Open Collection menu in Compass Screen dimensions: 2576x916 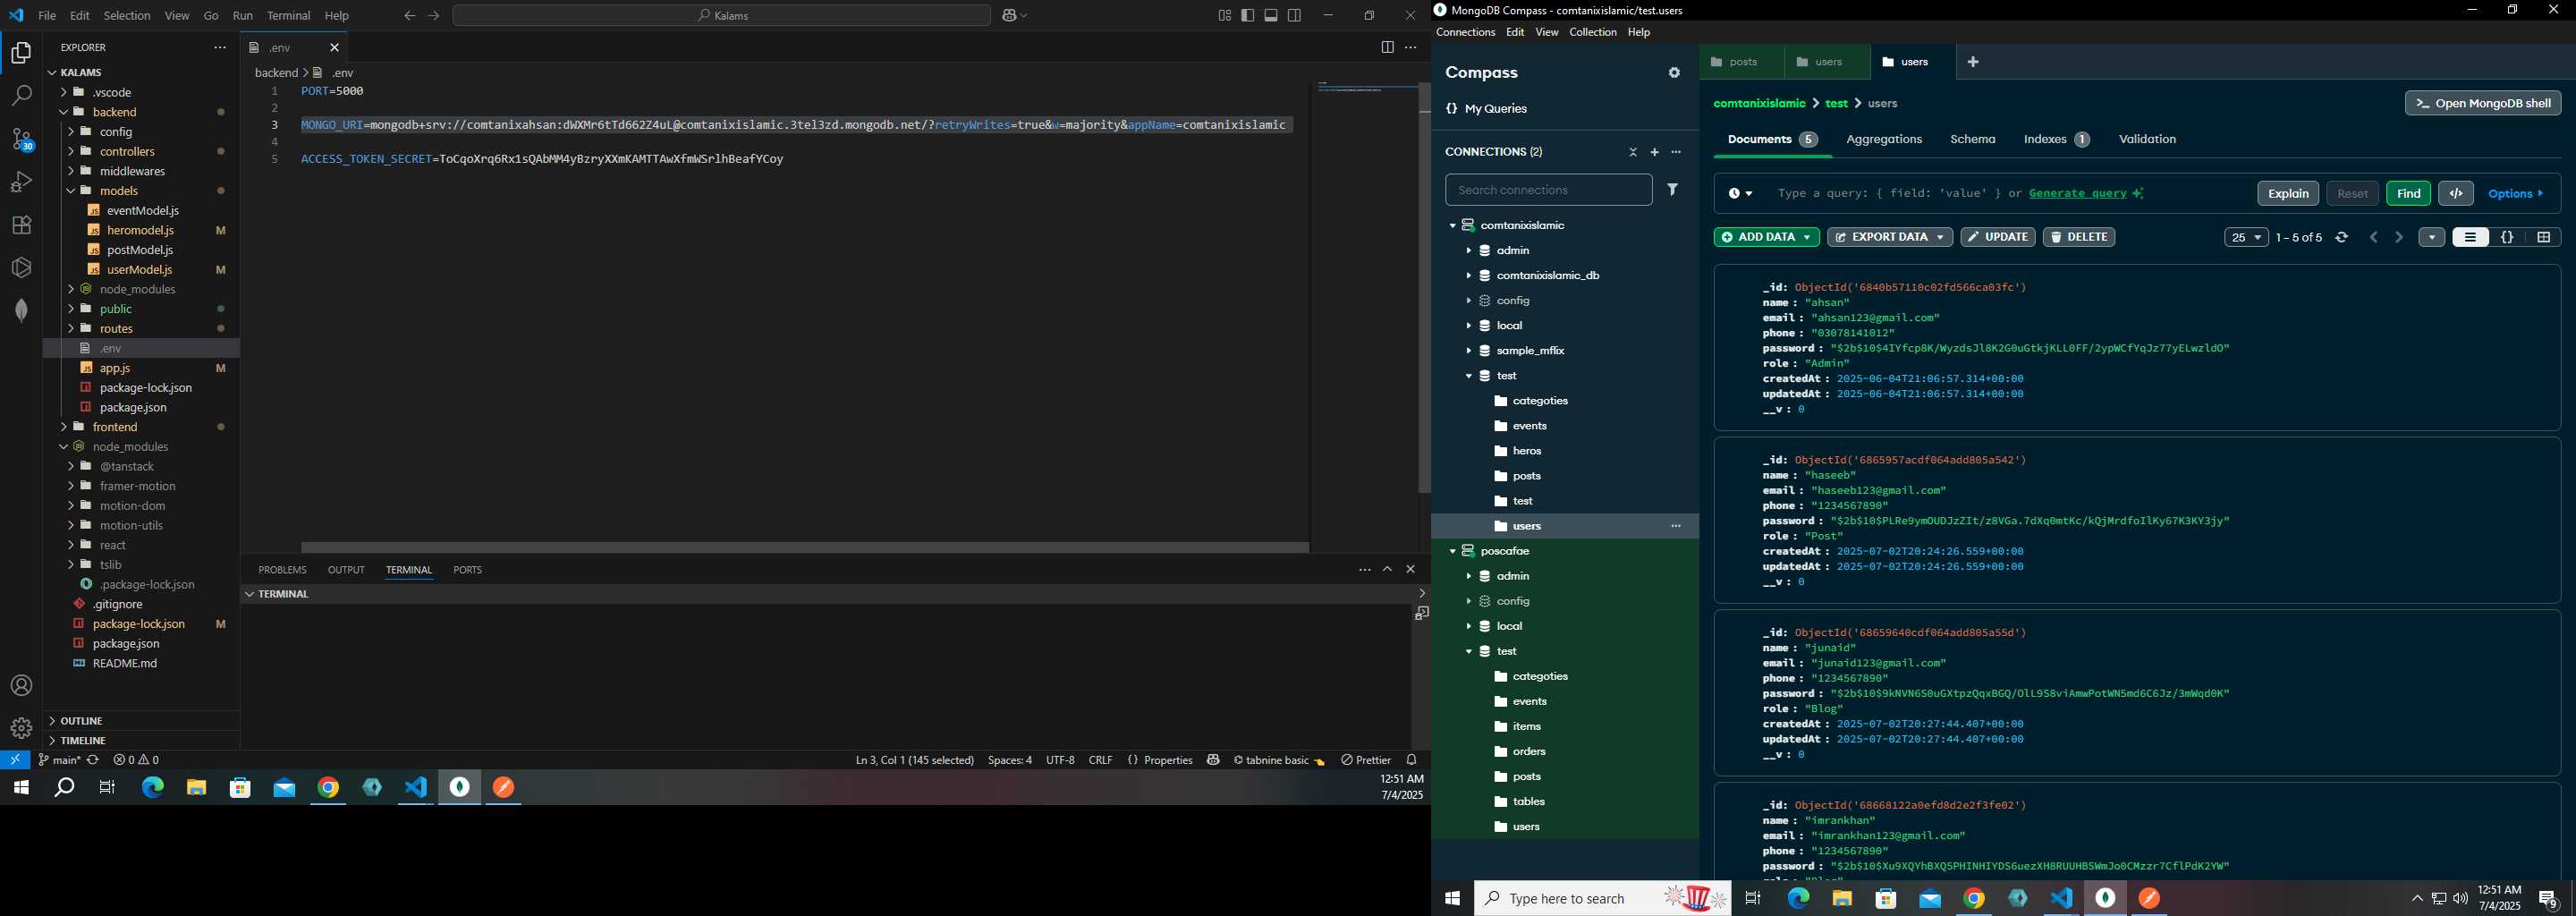tap(1592, 33)
